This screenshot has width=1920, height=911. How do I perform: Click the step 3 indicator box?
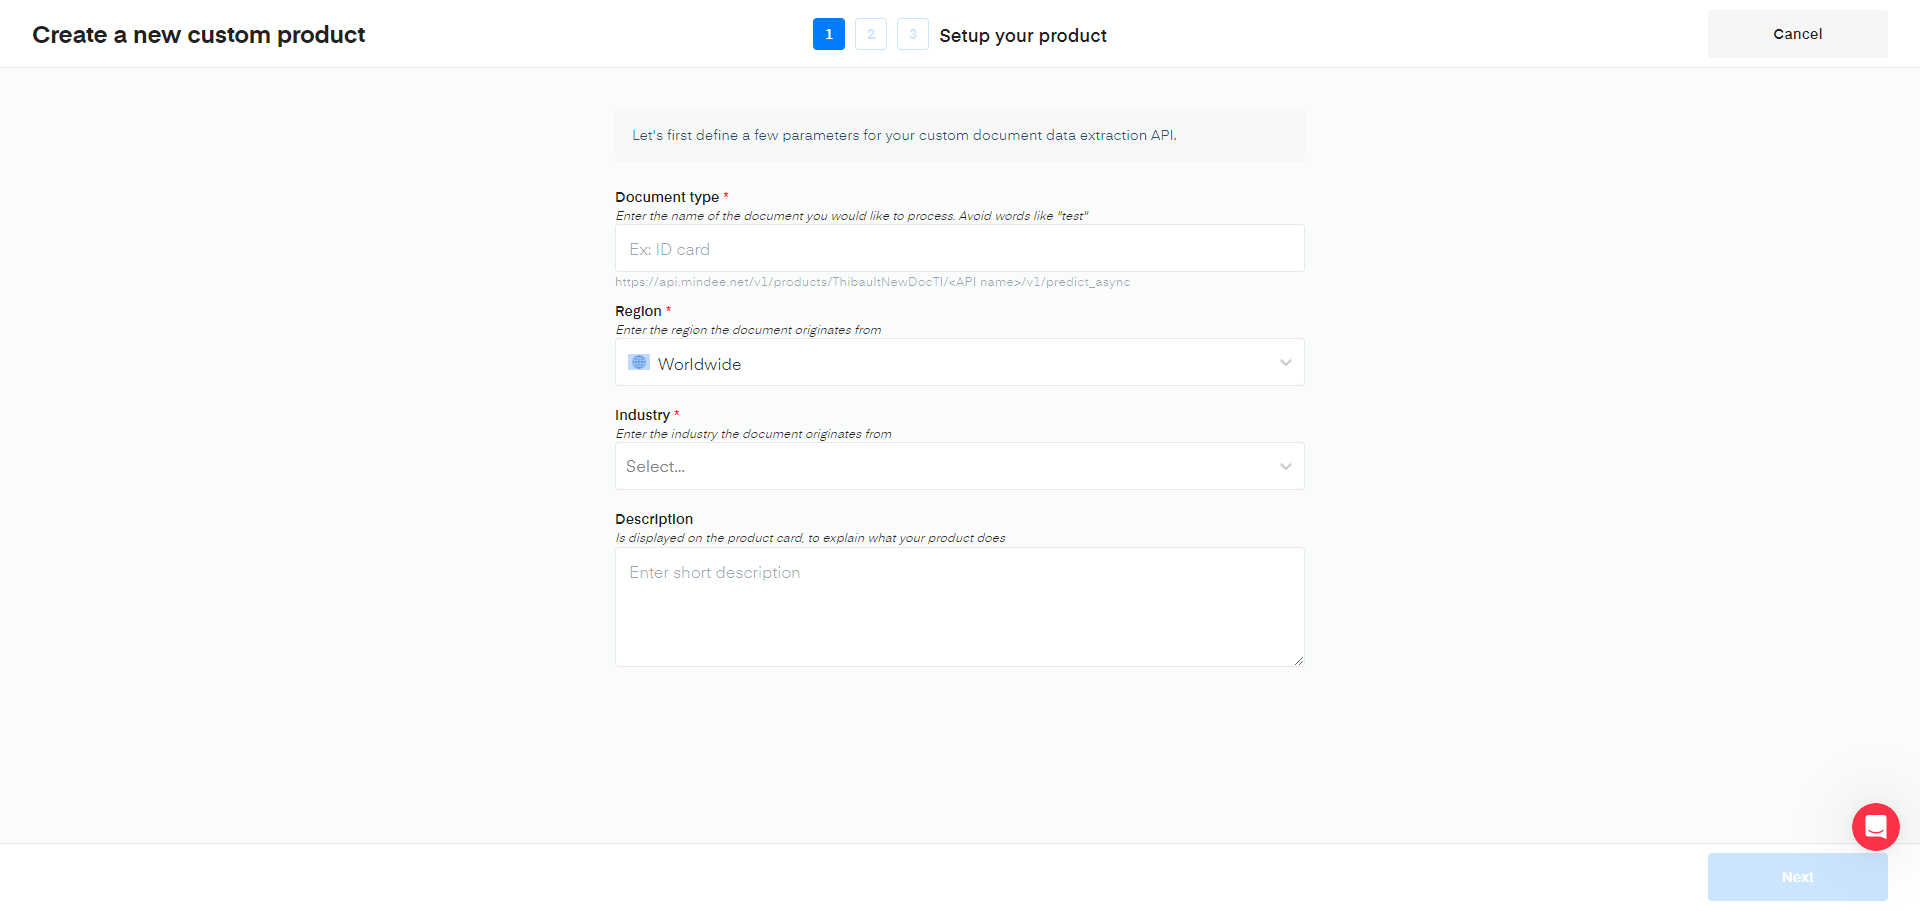912,34
